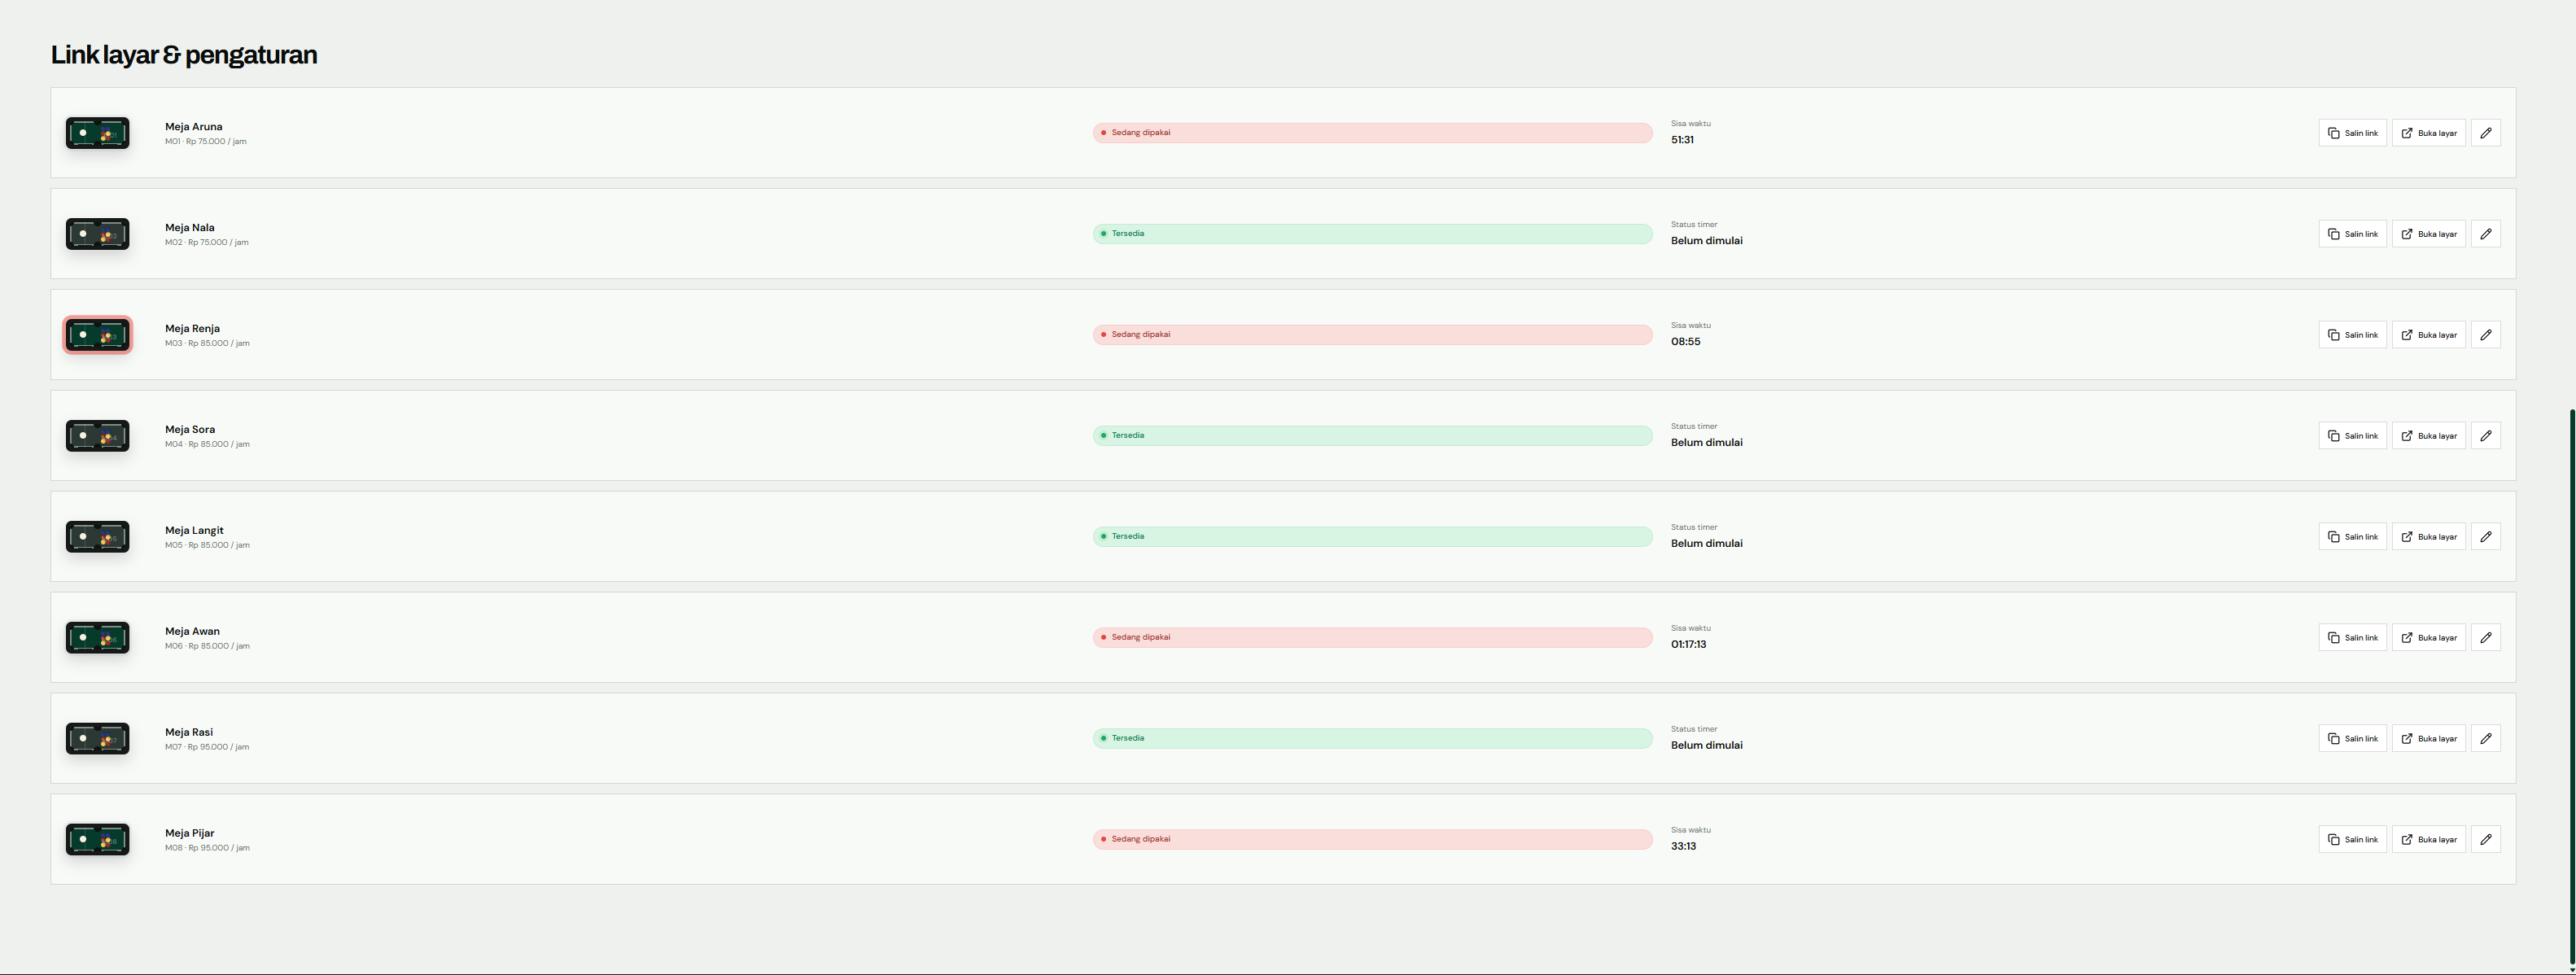
Task: Edit Meja Nala with the pencil icon
Action: 2485,234
